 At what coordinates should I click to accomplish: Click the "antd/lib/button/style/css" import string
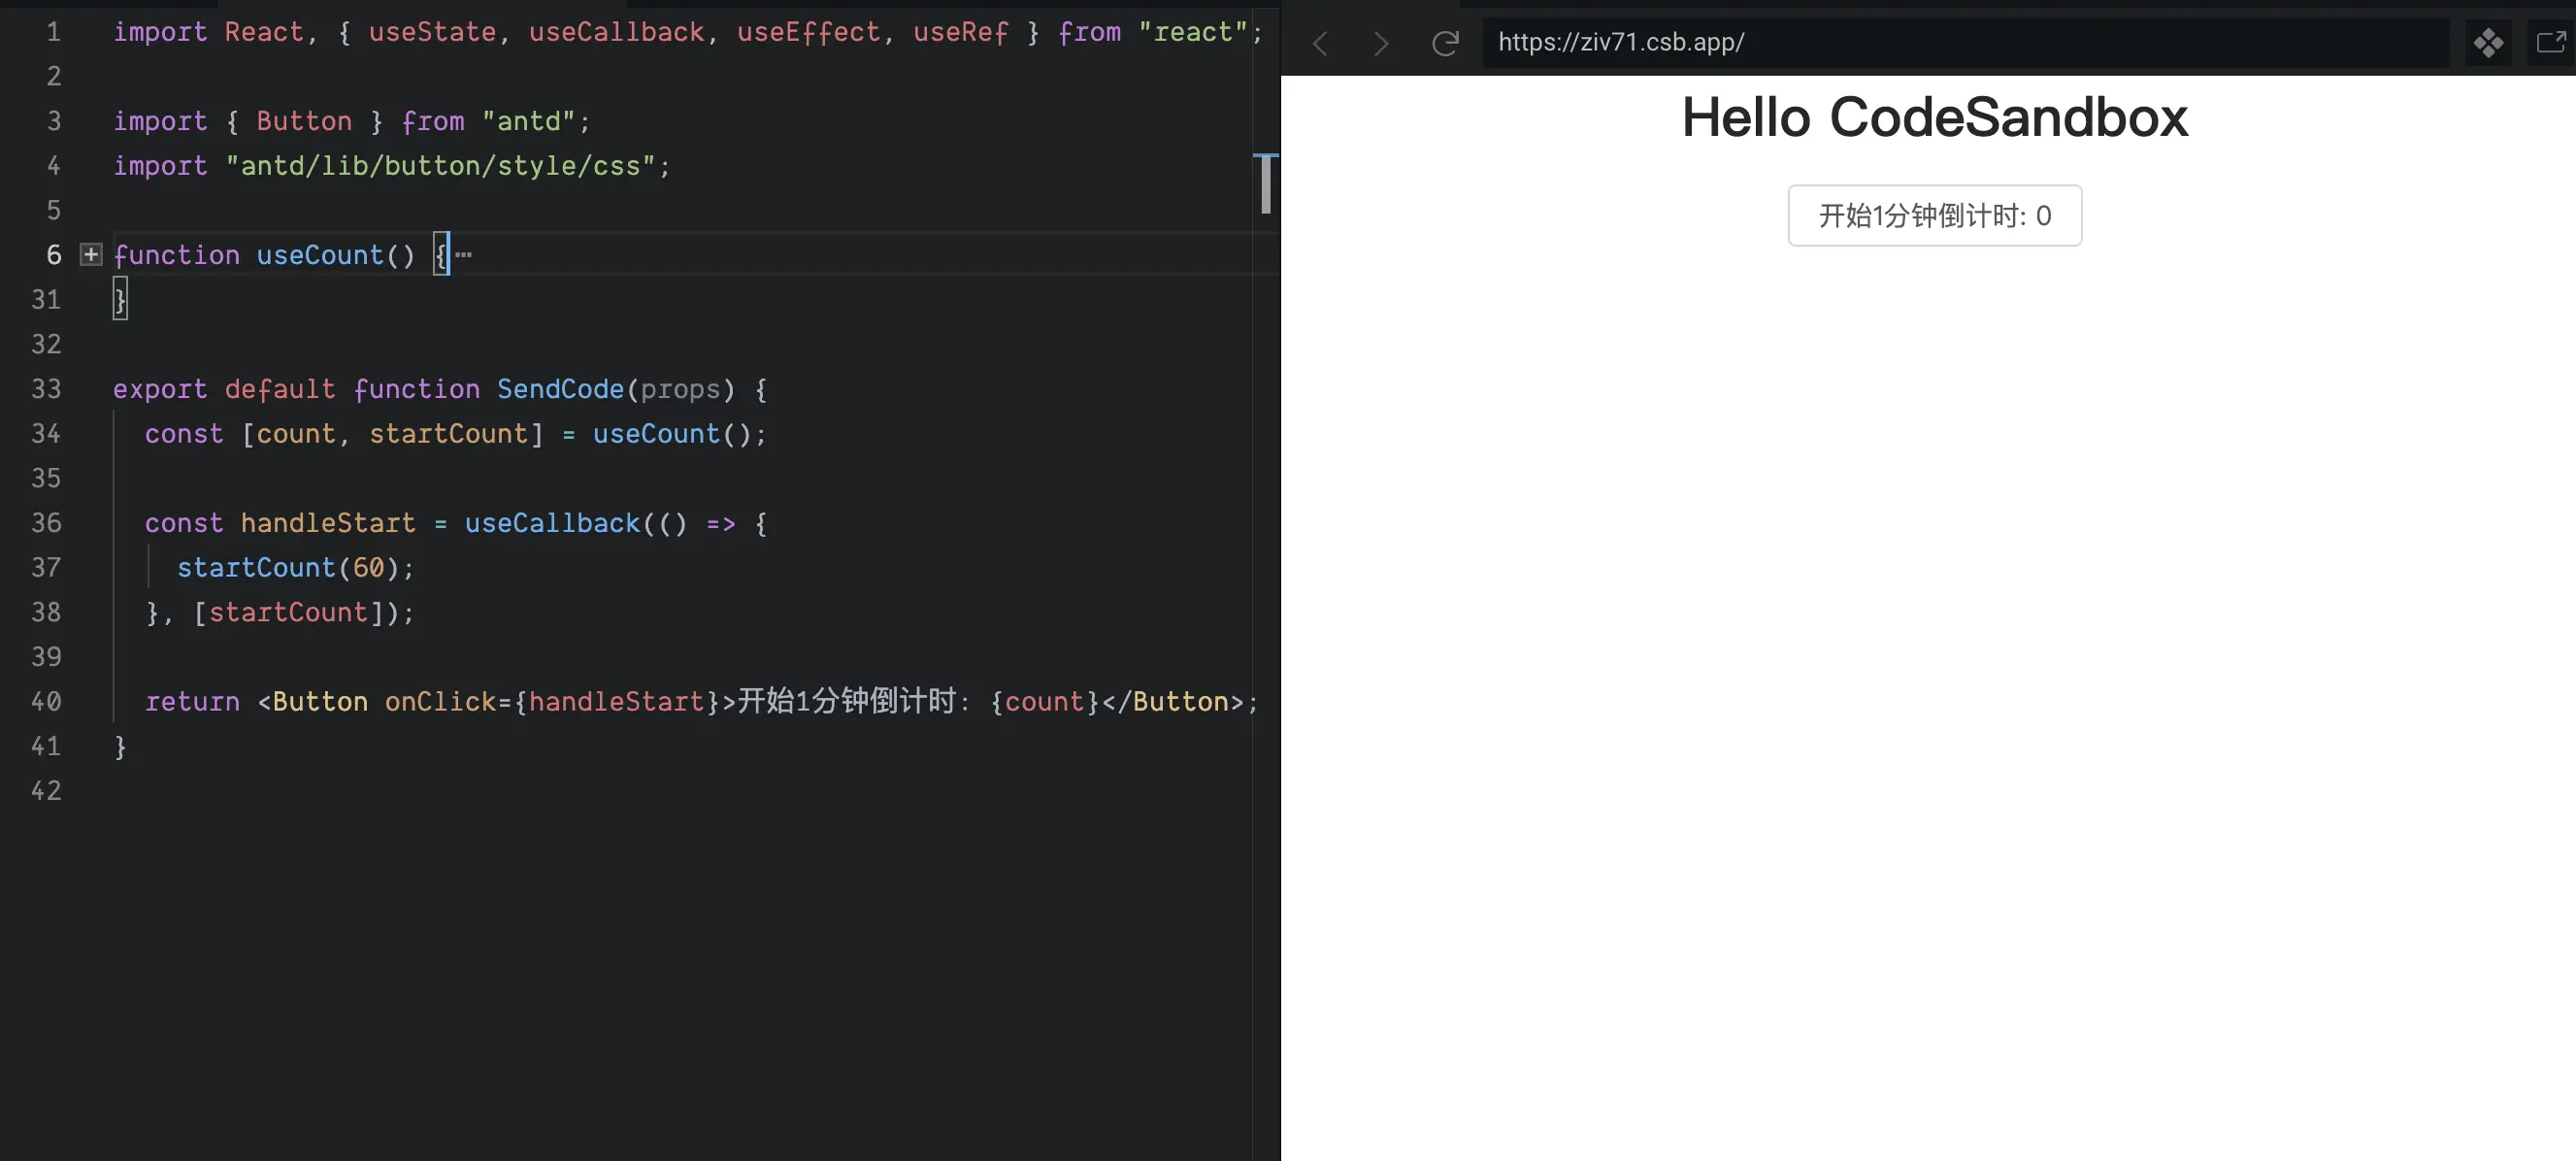[x=440, y=166]
